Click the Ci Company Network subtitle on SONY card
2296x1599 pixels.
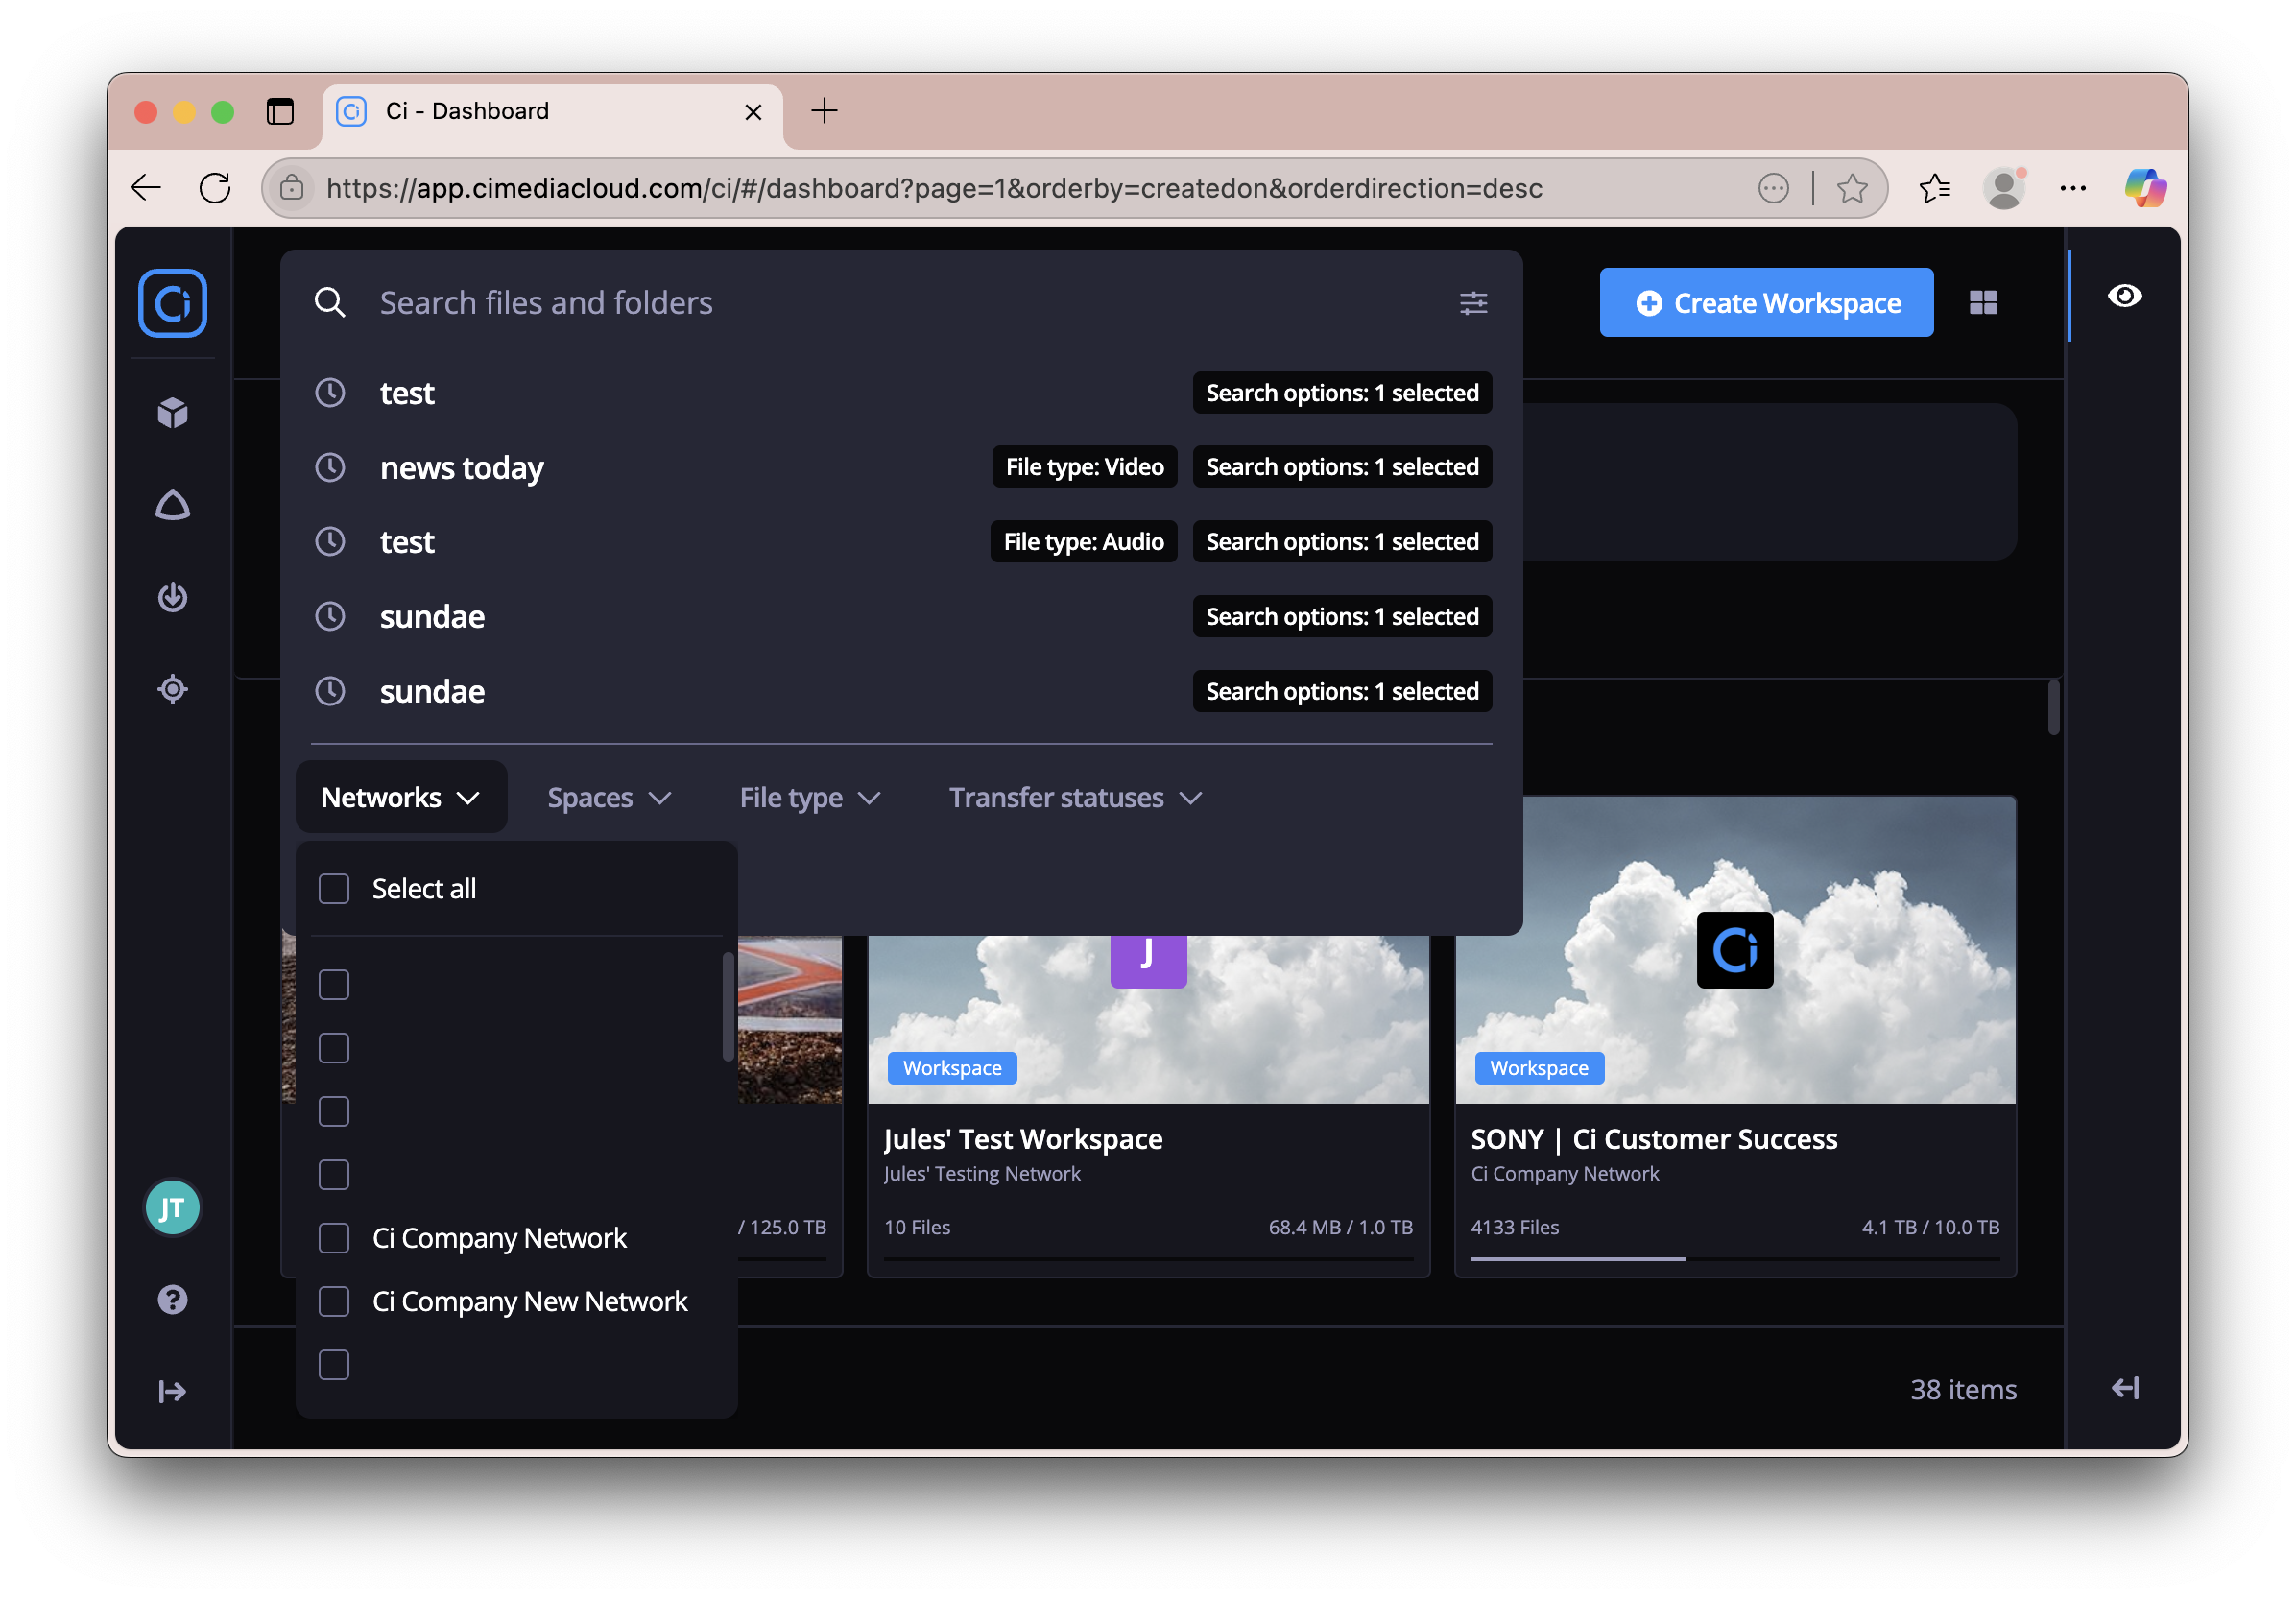point(1564,1174)
